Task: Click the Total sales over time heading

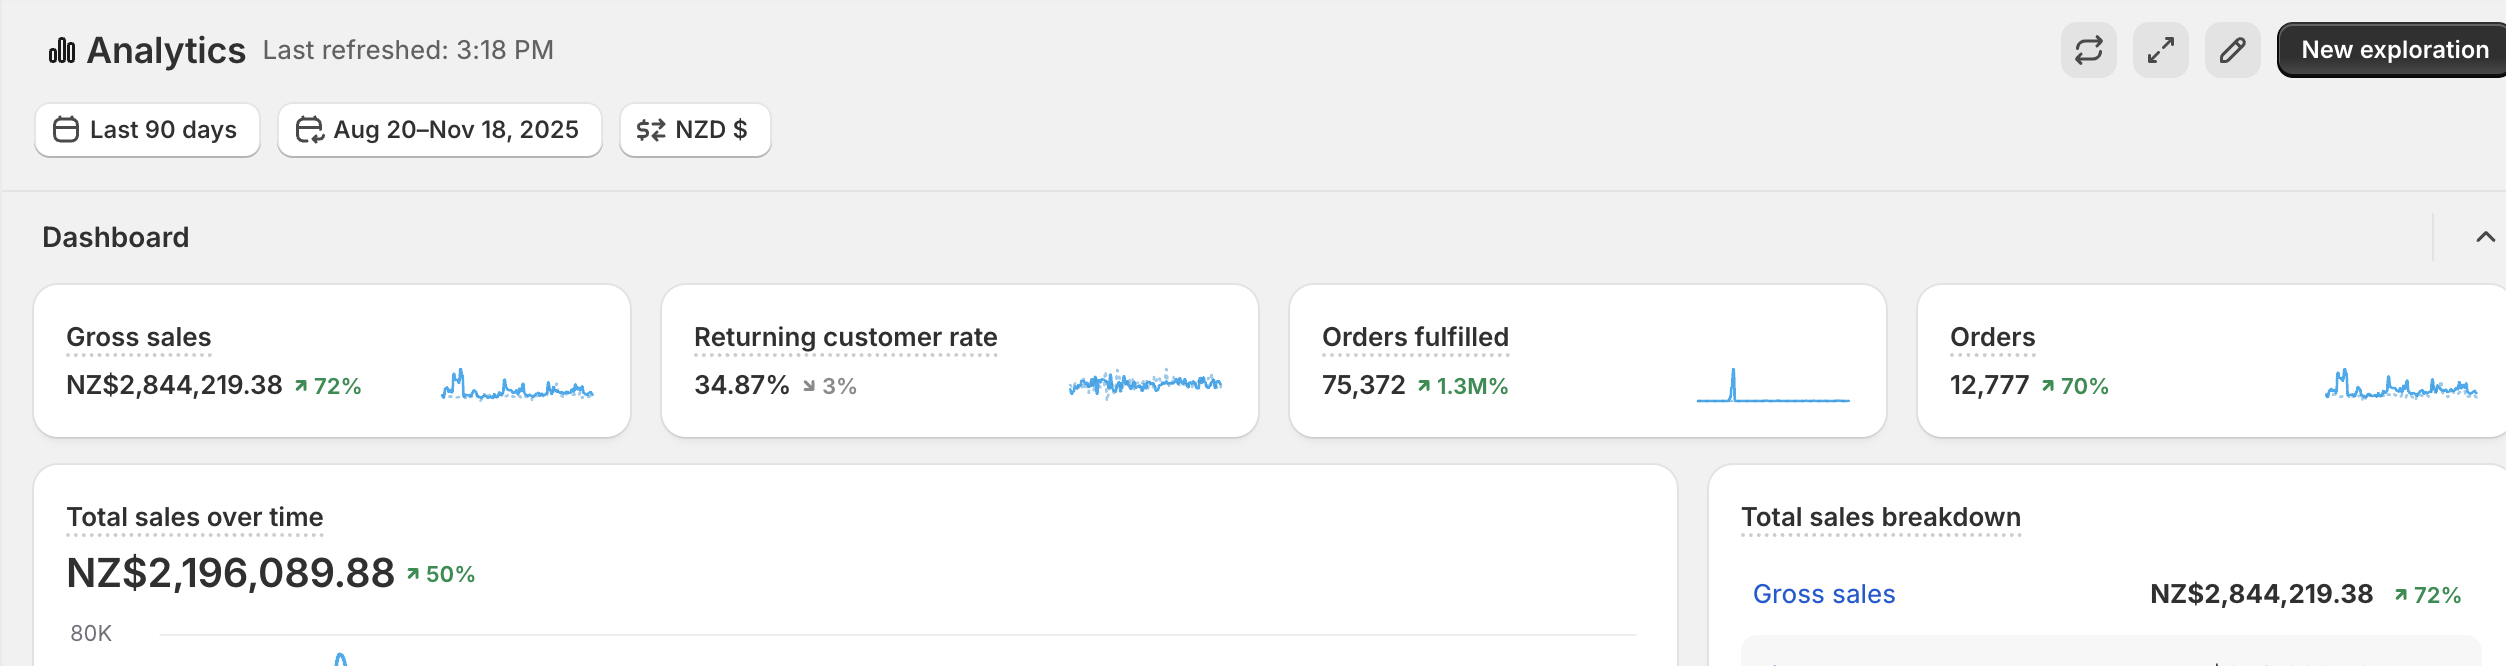Action: point(194,517)
